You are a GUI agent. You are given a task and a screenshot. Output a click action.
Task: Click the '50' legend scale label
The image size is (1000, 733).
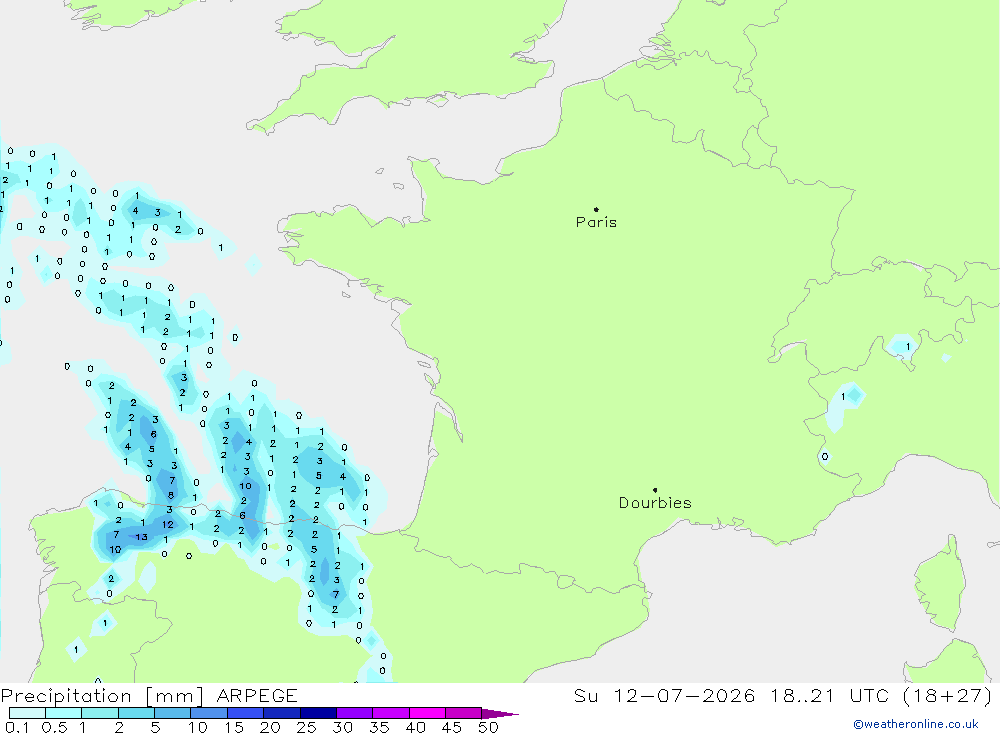[488, 727]
